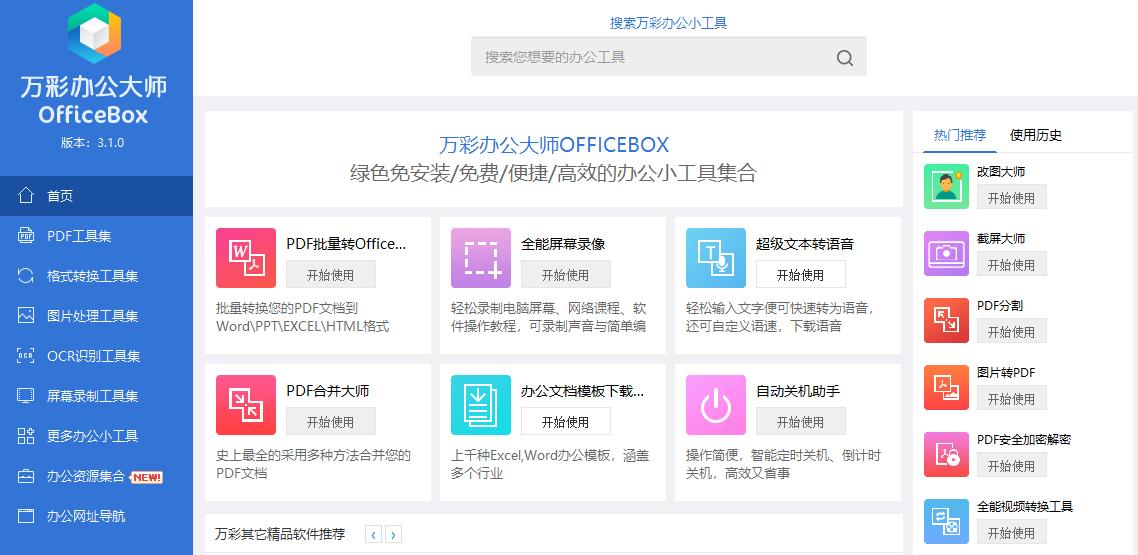Click the PDF批量转Office tool icon

coord(246,258)
